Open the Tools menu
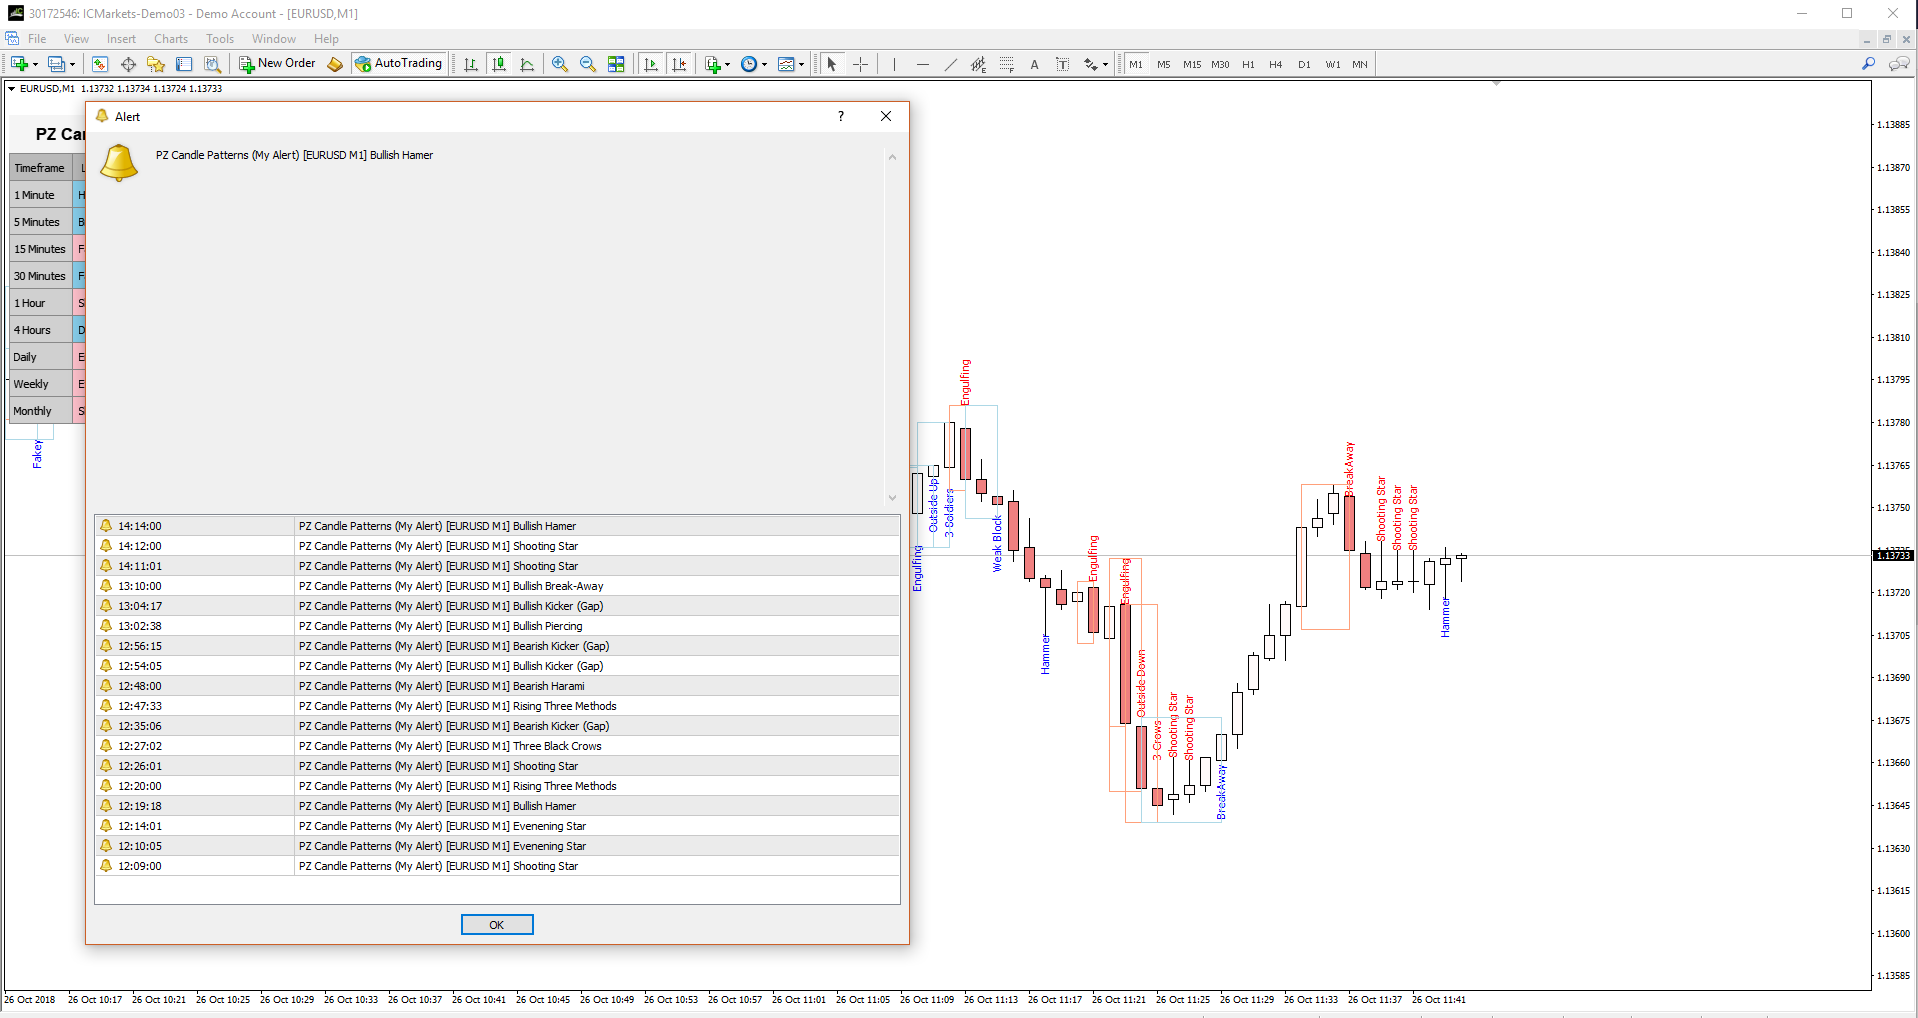 220,39
